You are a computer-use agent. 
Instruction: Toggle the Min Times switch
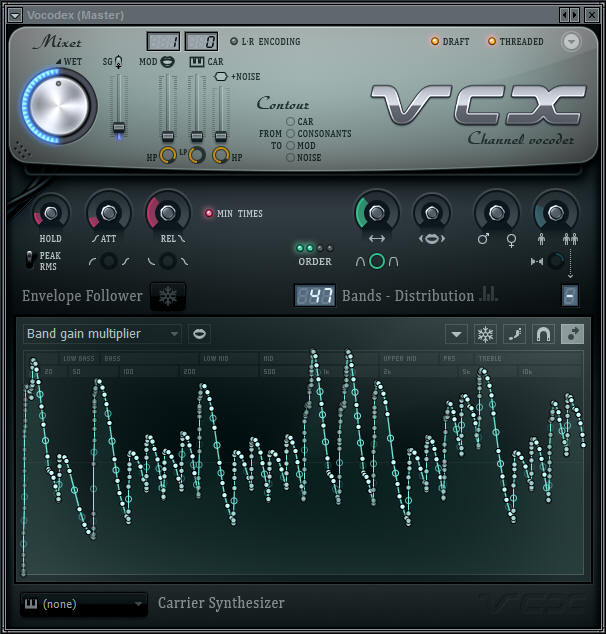(209, 213)
